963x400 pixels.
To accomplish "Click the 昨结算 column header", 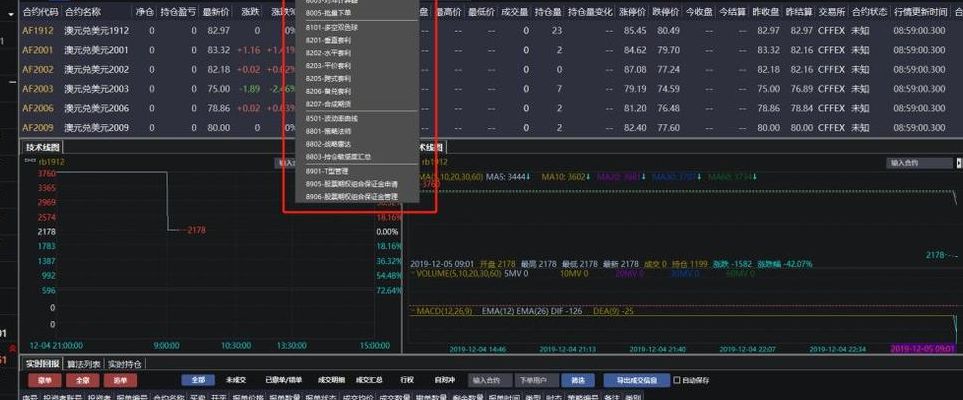I will (801, 12).
